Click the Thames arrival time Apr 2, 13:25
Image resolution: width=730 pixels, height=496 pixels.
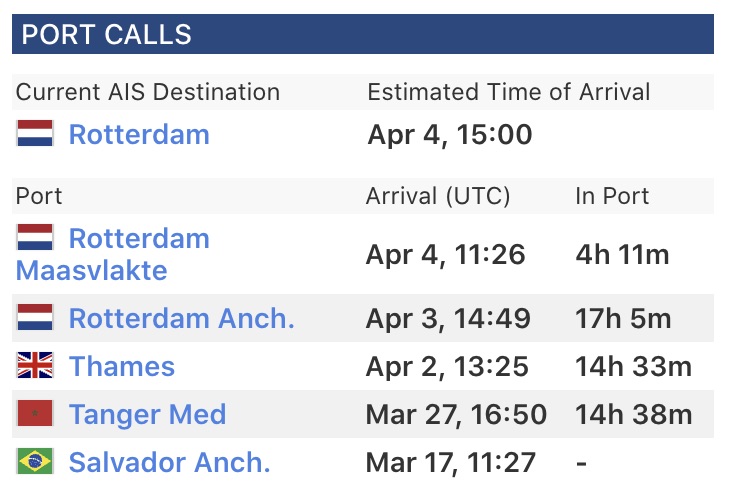(x=447, y=366)
